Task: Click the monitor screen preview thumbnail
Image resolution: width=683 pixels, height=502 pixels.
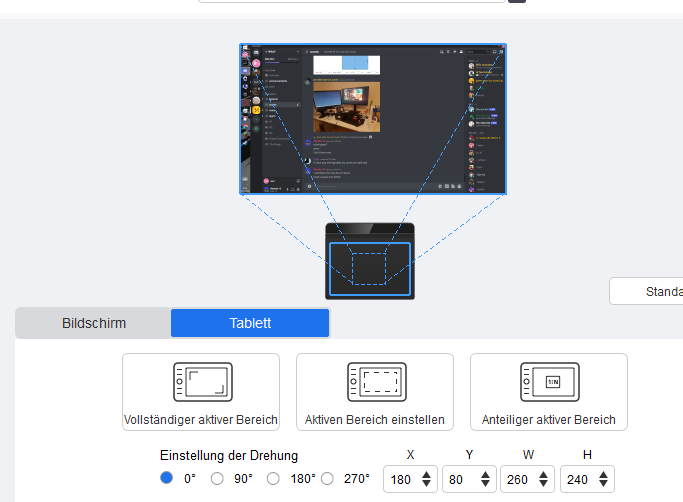Action: click(x=372, y=118)
